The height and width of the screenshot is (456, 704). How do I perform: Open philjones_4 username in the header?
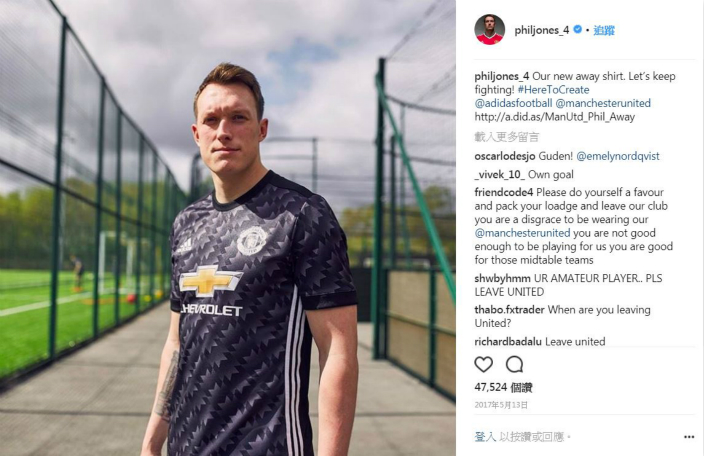541,30
